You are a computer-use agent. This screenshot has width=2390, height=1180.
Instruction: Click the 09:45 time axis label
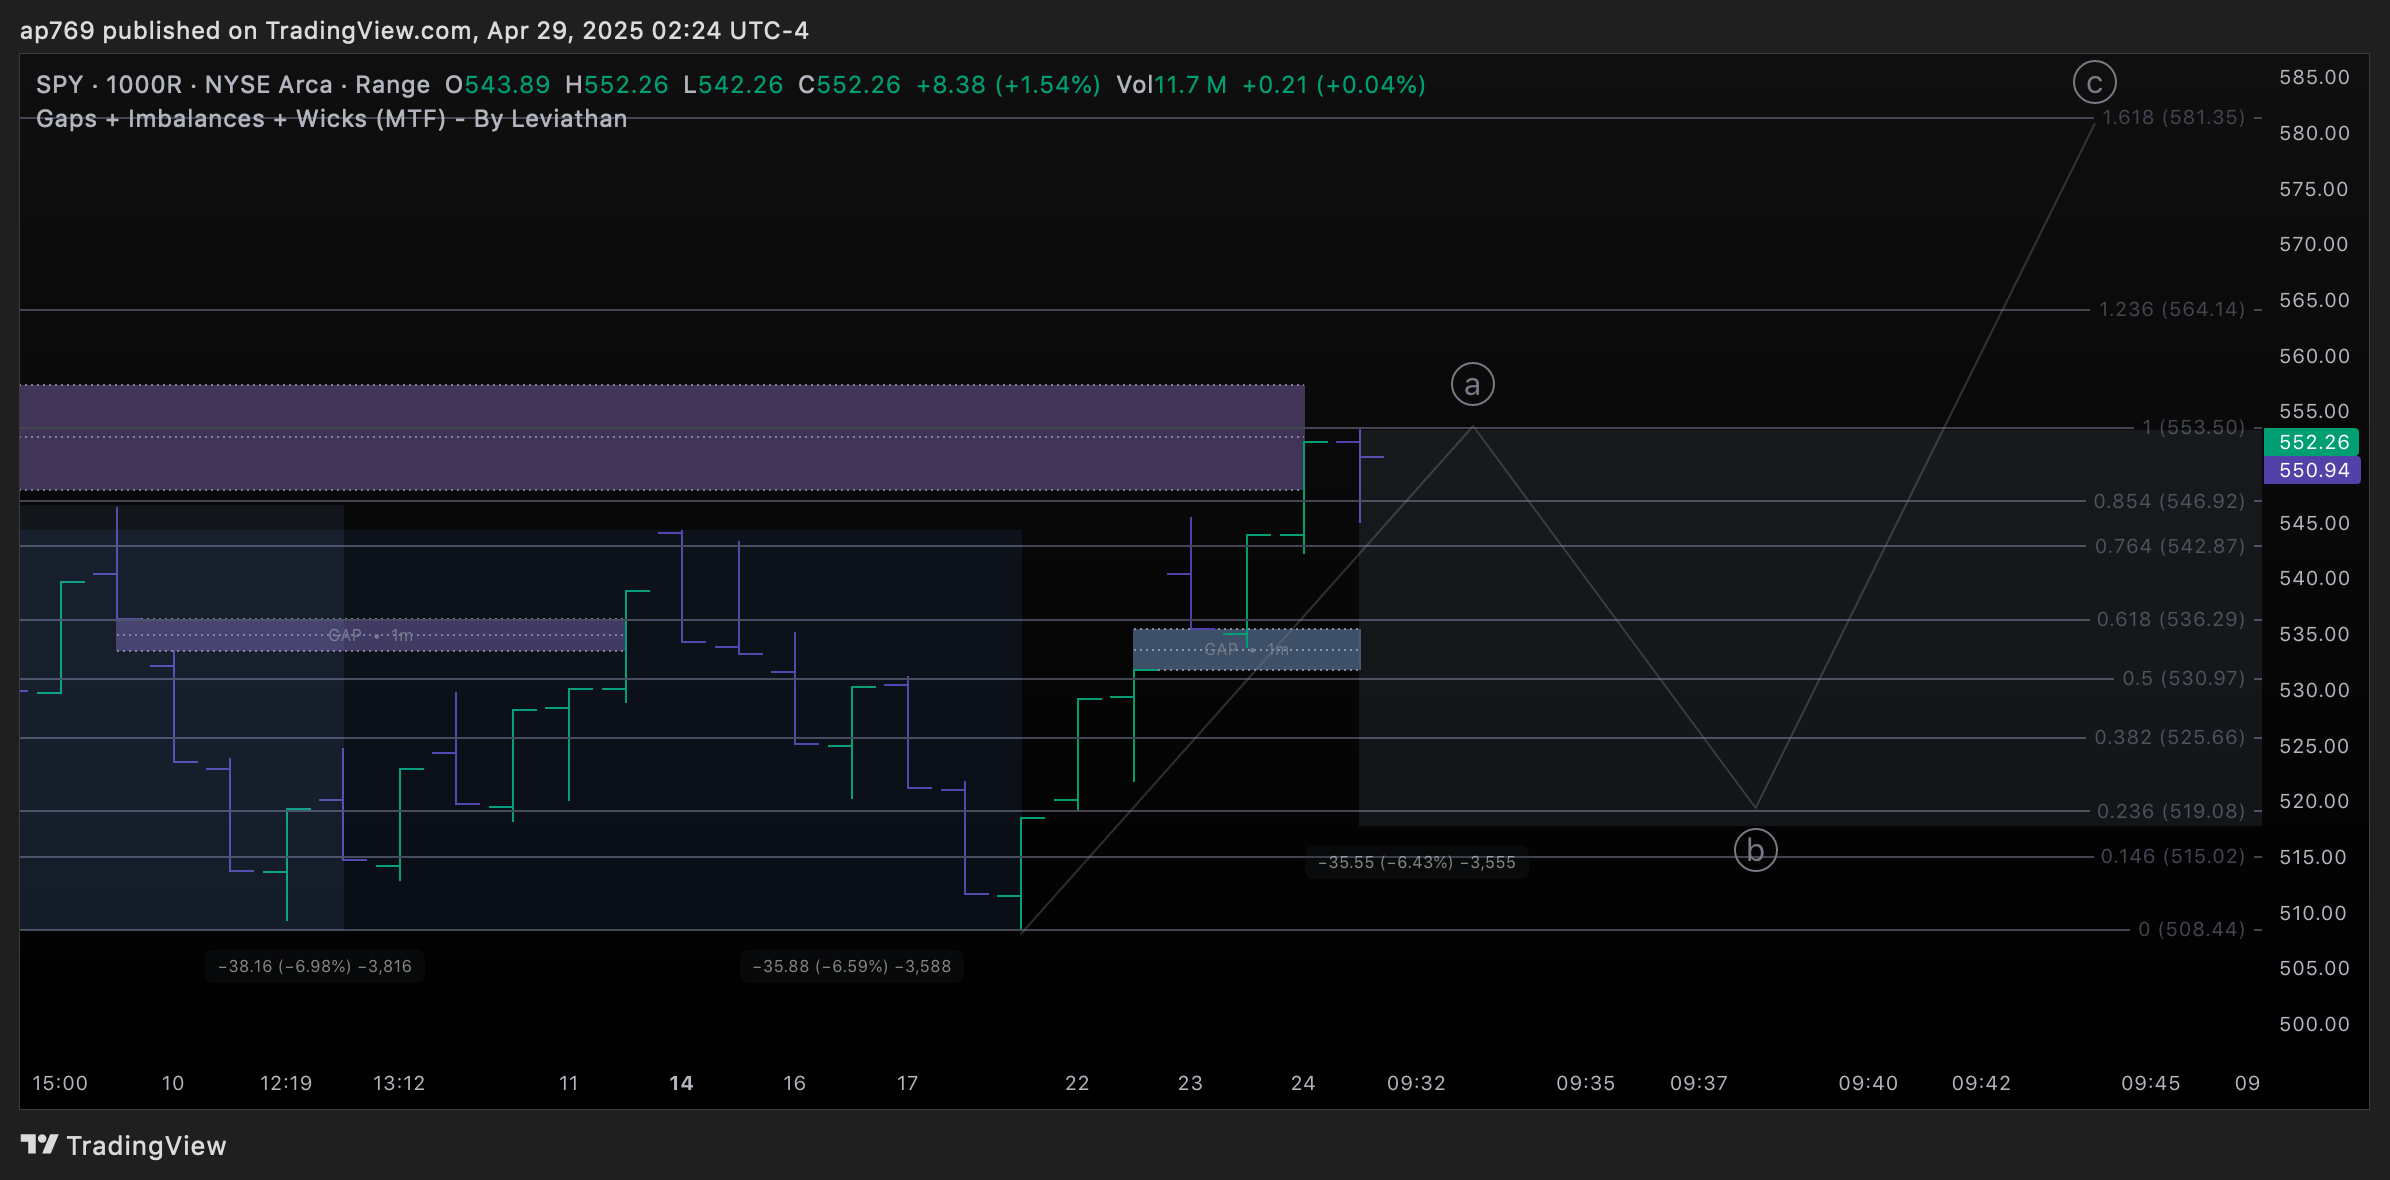pos(2150,1083)
